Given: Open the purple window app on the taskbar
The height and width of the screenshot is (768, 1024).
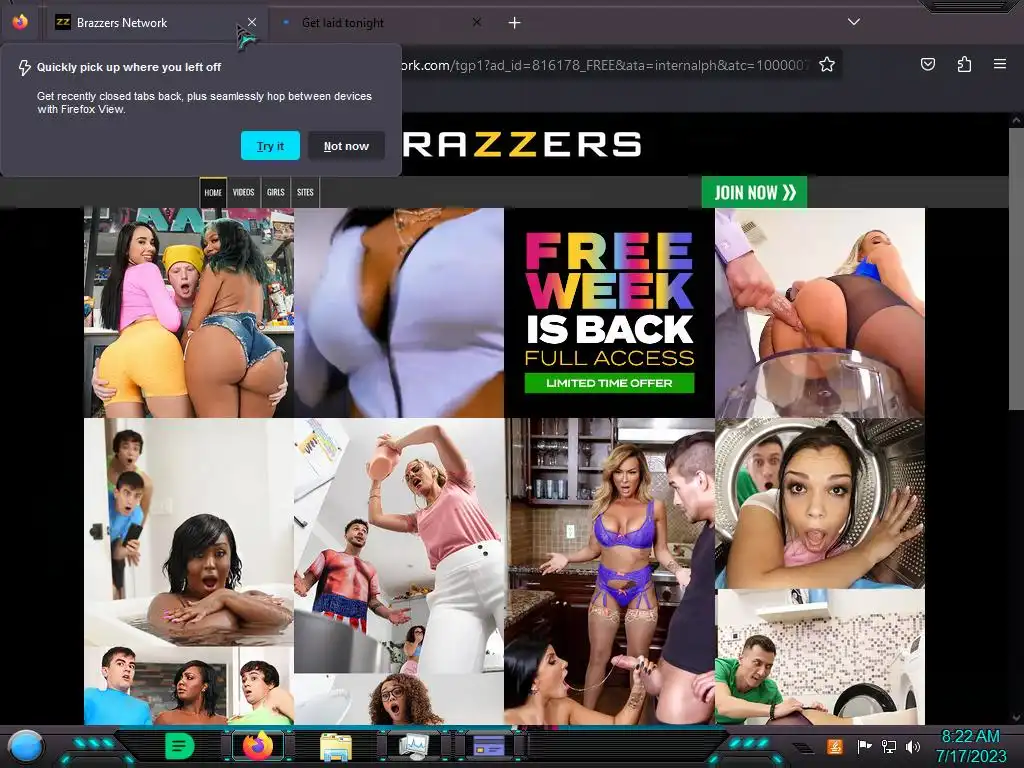Looking at the screenshot, I should (489, 746).
